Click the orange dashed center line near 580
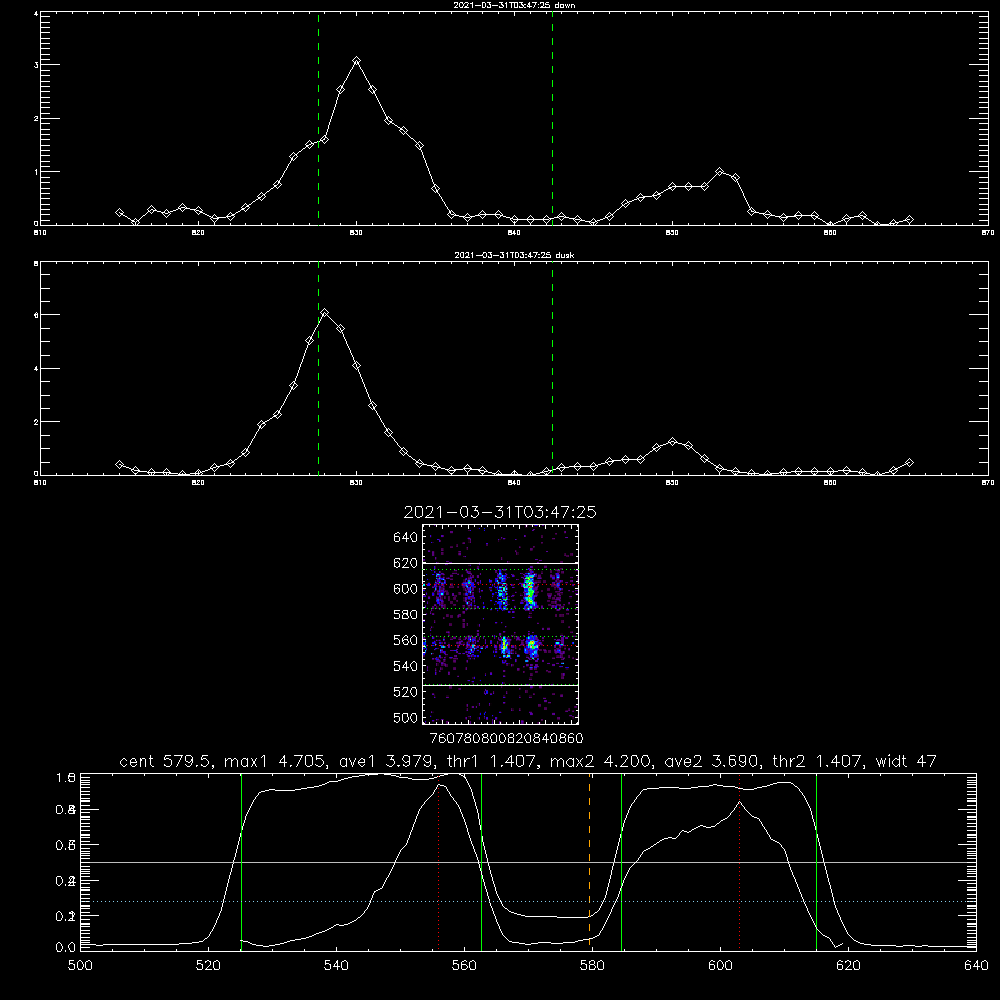Viewport: 1000px width, 1000px height. point(589,861)
